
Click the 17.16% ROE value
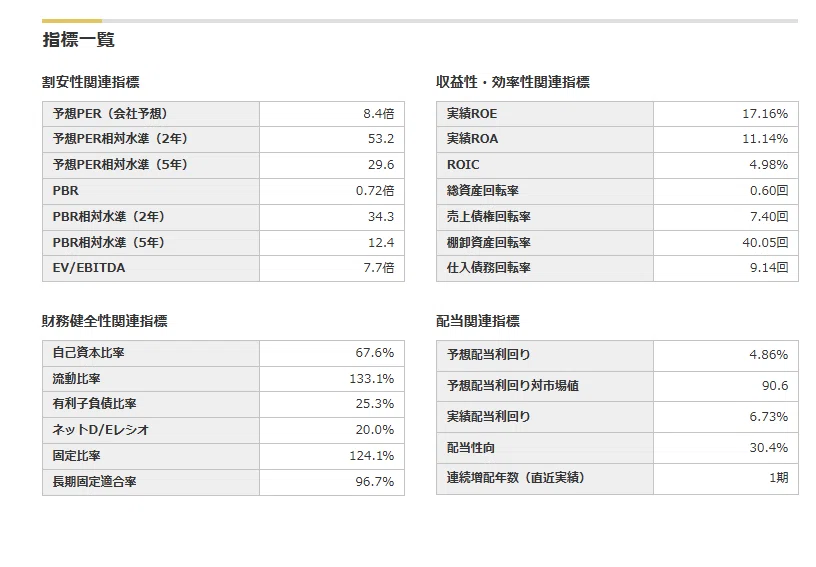tap(764, 114)
